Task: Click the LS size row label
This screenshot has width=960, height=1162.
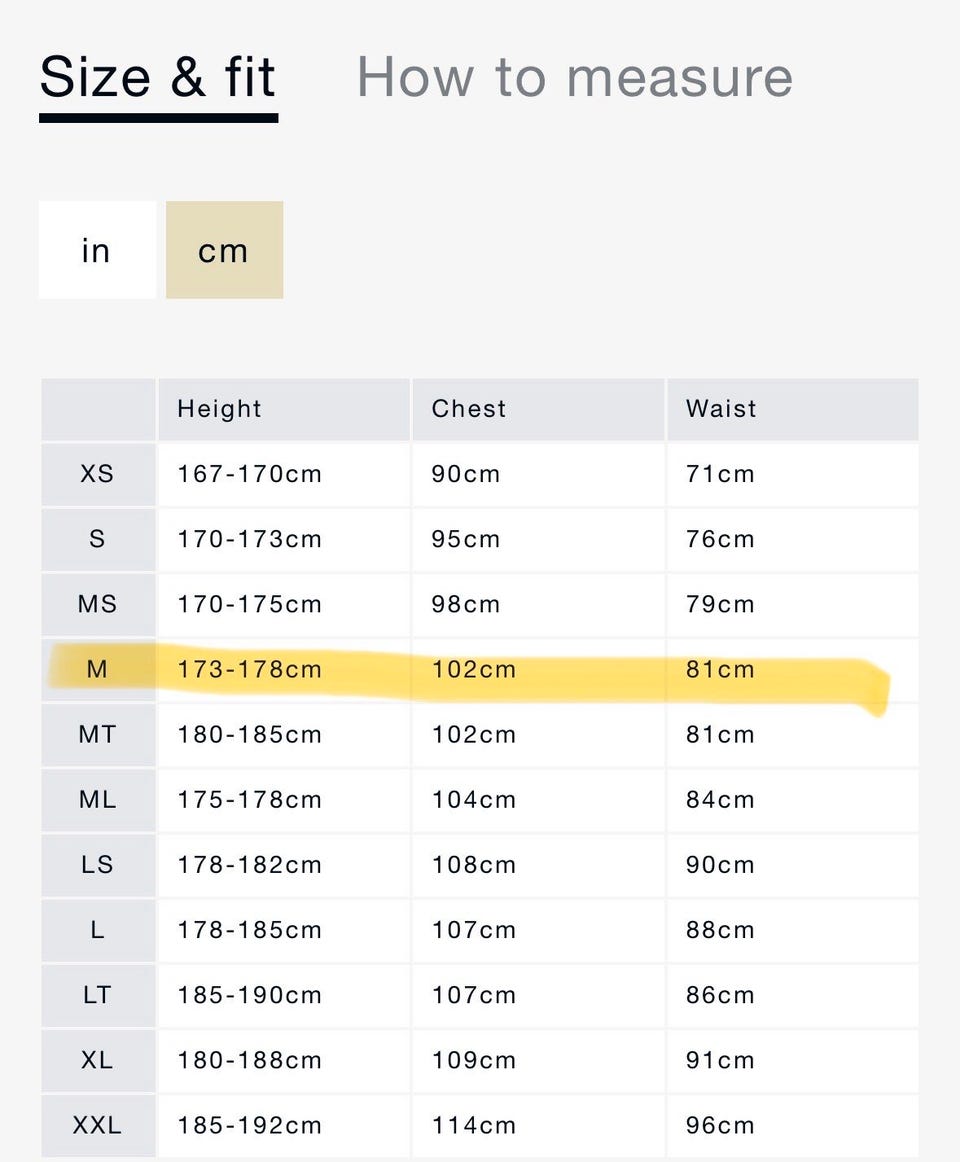Action: point(97,865)
